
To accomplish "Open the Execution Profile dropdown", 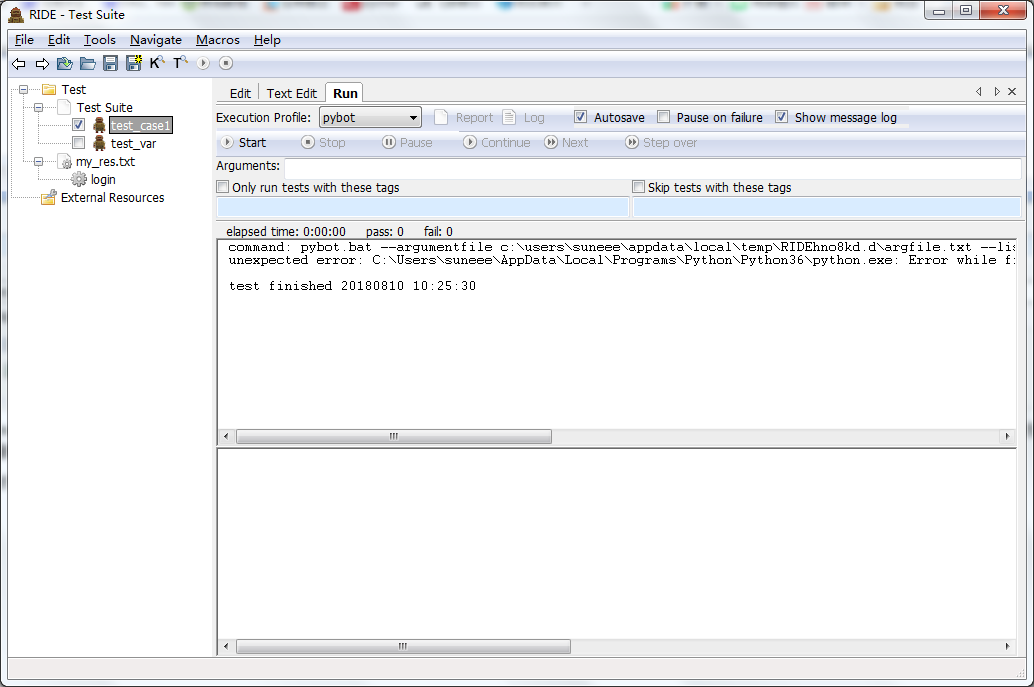I will tap(415, 117).
